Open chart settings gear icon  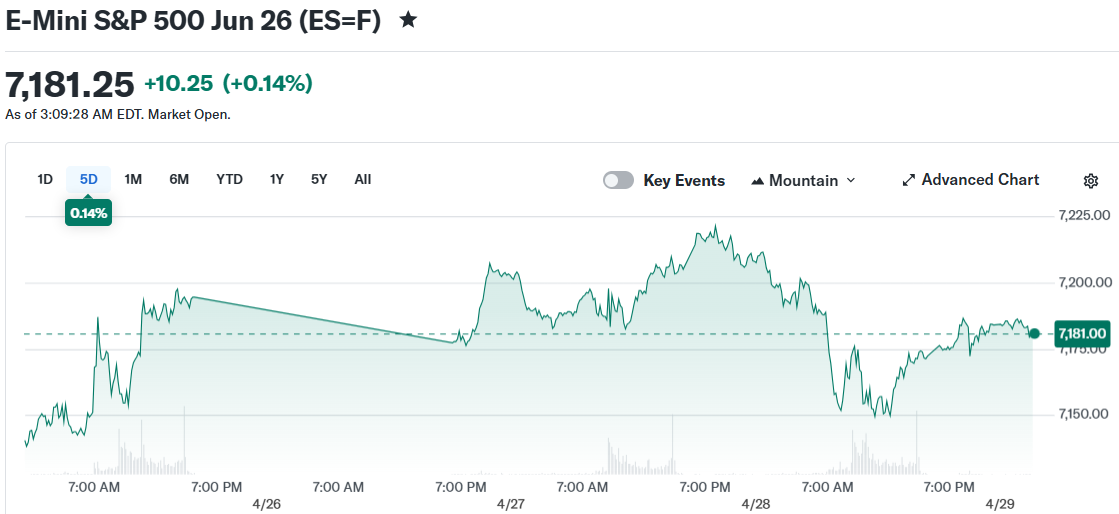tap(1090, 181)
